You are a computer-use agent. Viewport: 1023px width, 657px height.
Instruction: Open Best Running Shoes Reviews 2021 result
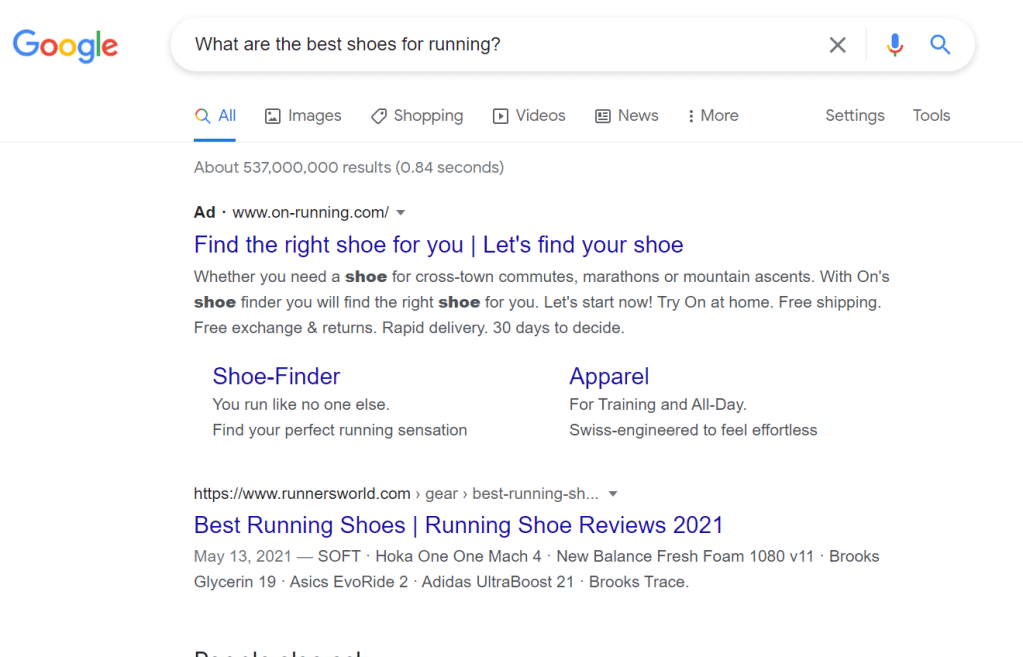pos(459,525)
